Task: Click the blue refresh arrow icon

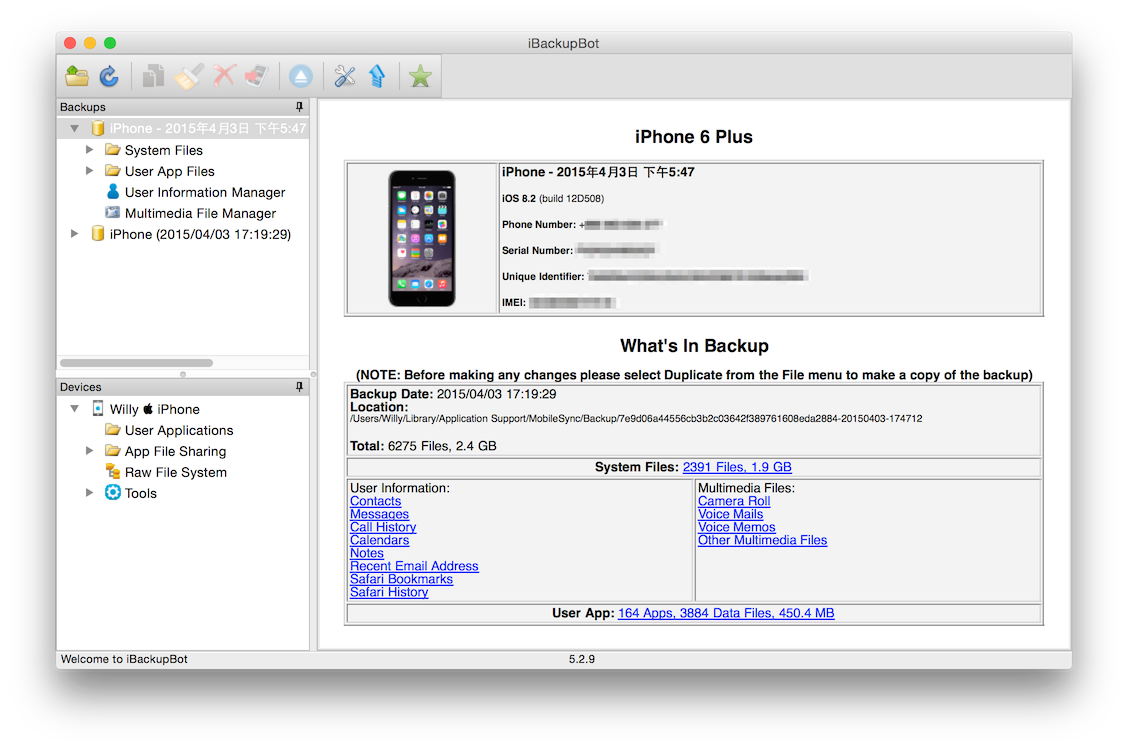Action: (x=109, y=76)
